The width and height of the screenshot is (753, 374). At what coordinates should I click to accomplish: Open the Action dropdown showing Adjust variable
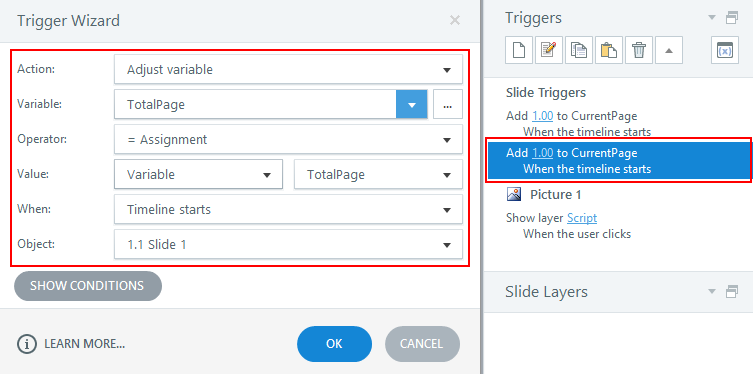(x=288, y=70)
